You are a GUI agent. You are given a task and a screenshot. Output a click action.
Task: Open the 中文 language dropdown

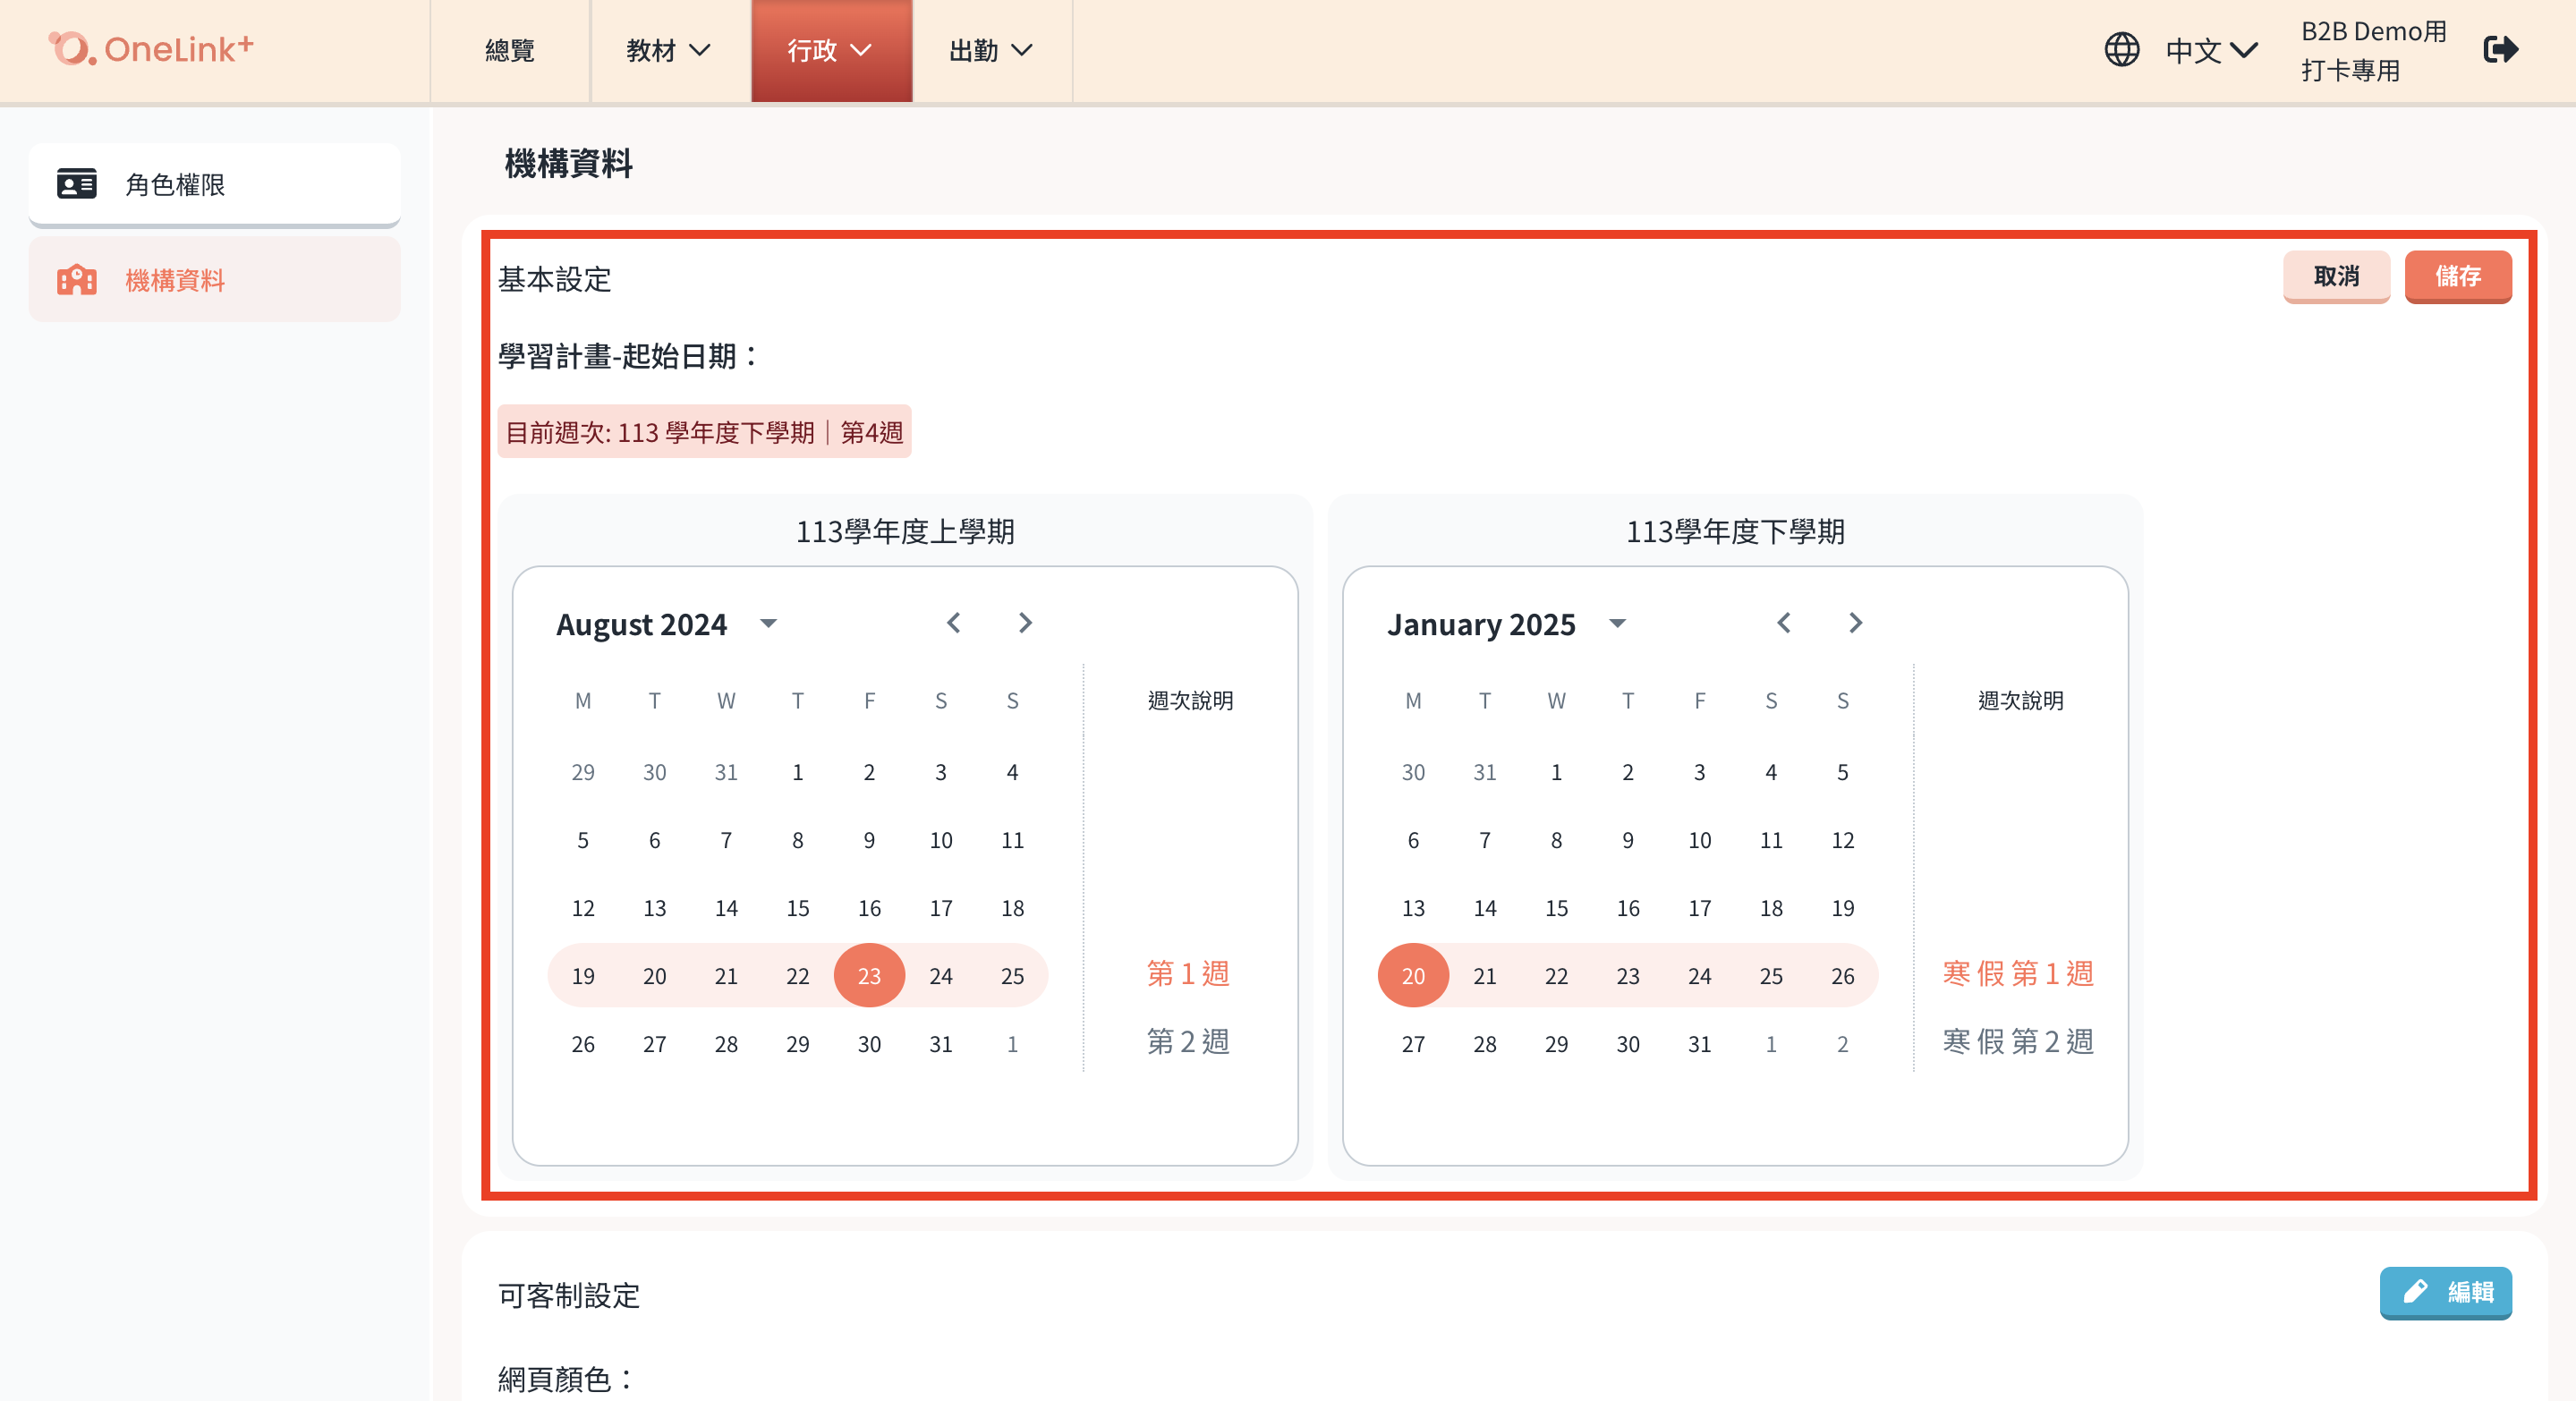2211,50
